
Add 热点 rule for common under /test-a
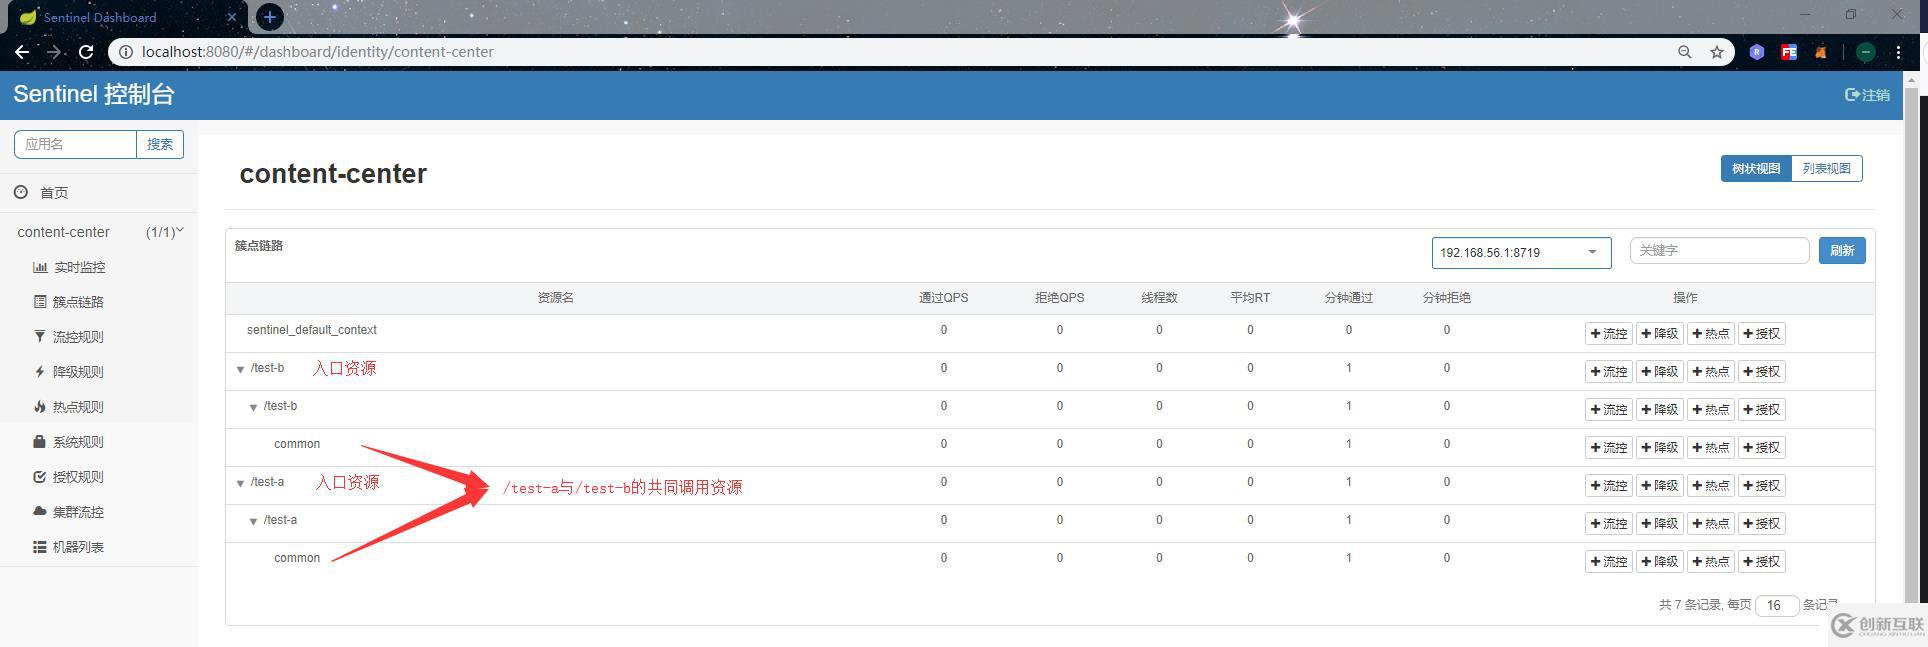[1711, 562]
